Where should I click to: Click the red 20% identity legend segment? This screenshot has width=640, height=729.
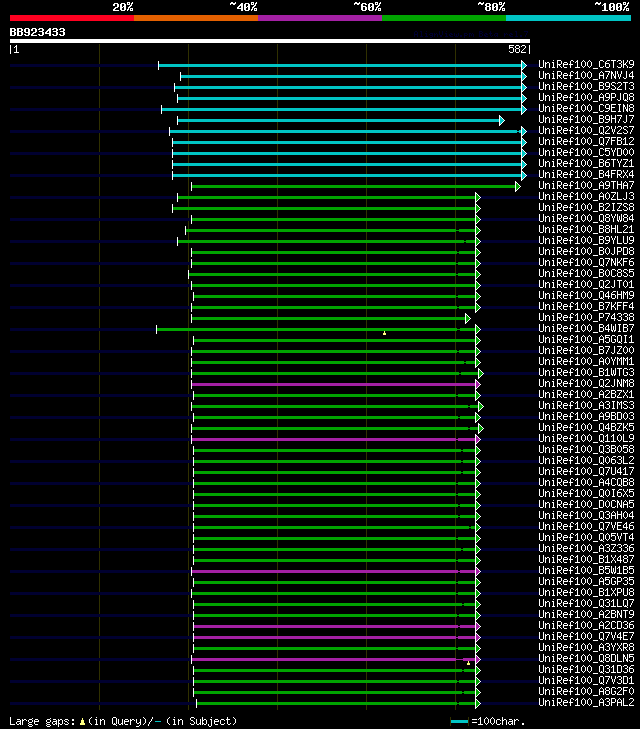pos(72,18)
